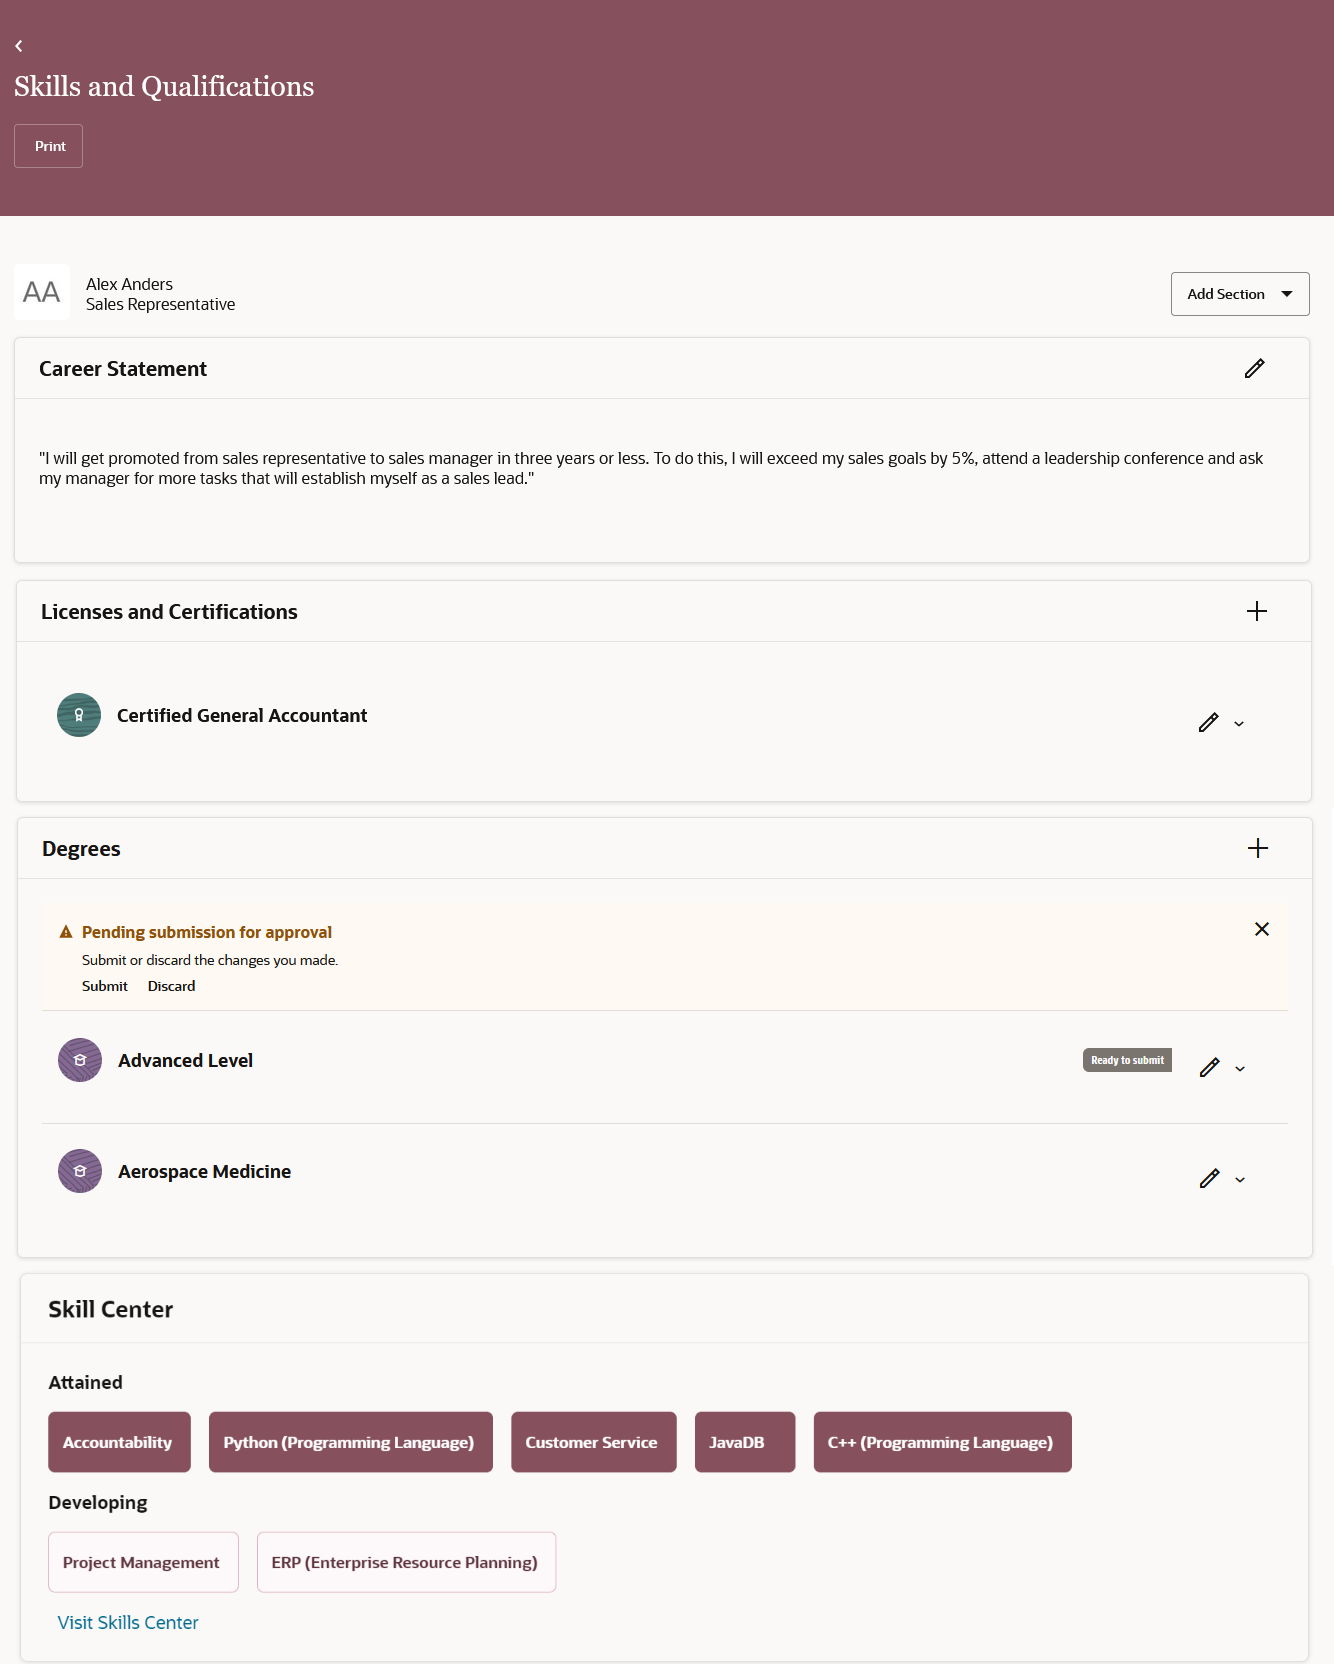Expand Aerospace Medicine degree details
The image size is (1334, 1664).
click(x=1240, y=1180)
